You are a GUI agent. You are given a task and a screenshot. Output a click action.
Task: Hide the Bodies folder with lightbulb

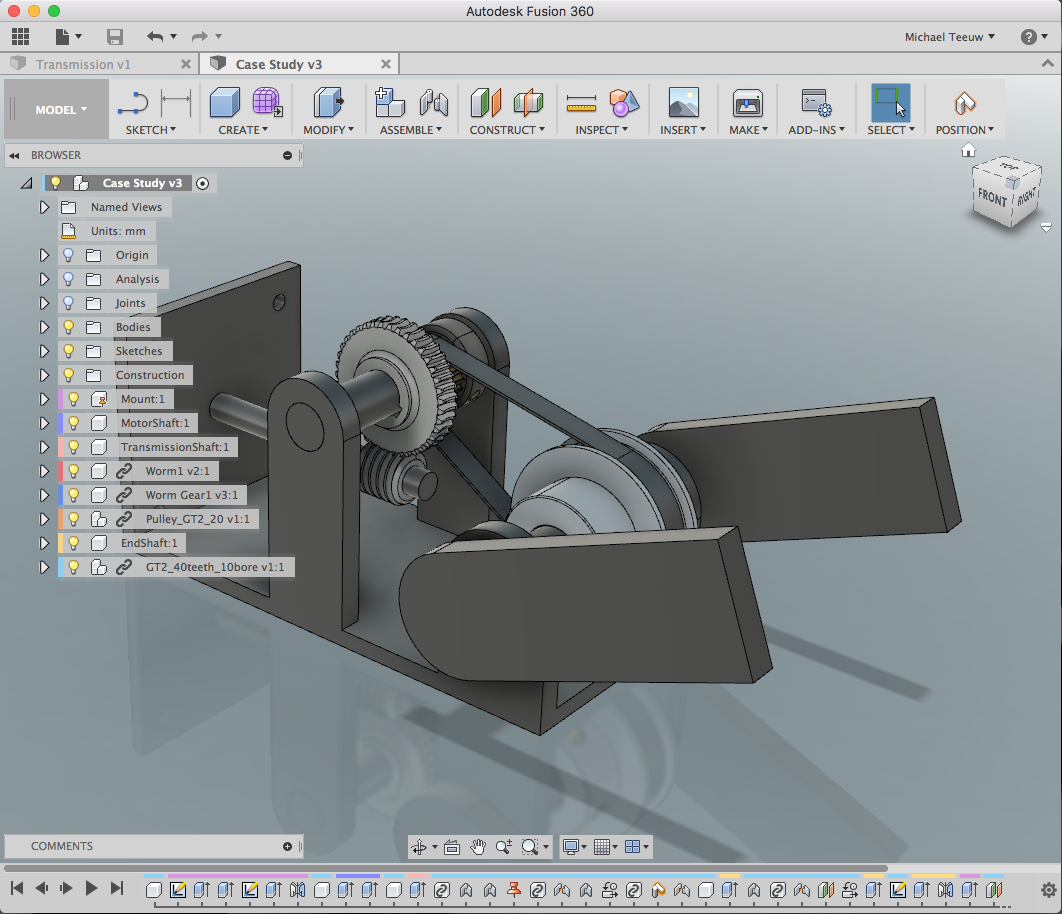point(69,327)
